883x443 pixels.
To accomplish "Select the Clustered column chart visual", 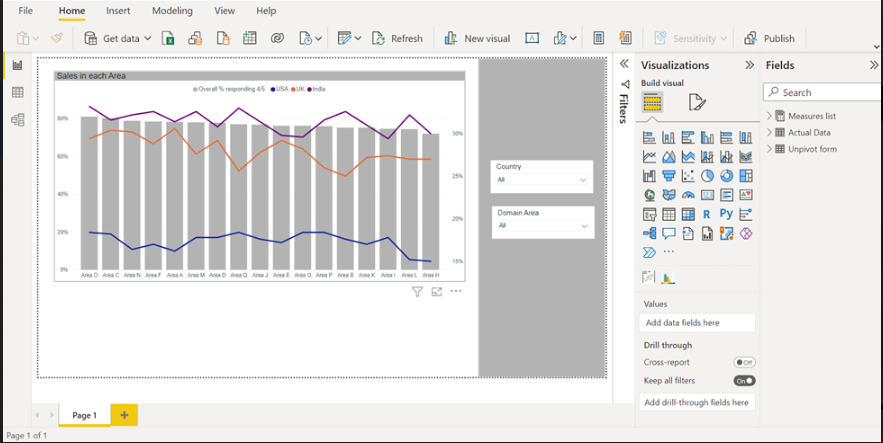I will [x=707, y=137].
